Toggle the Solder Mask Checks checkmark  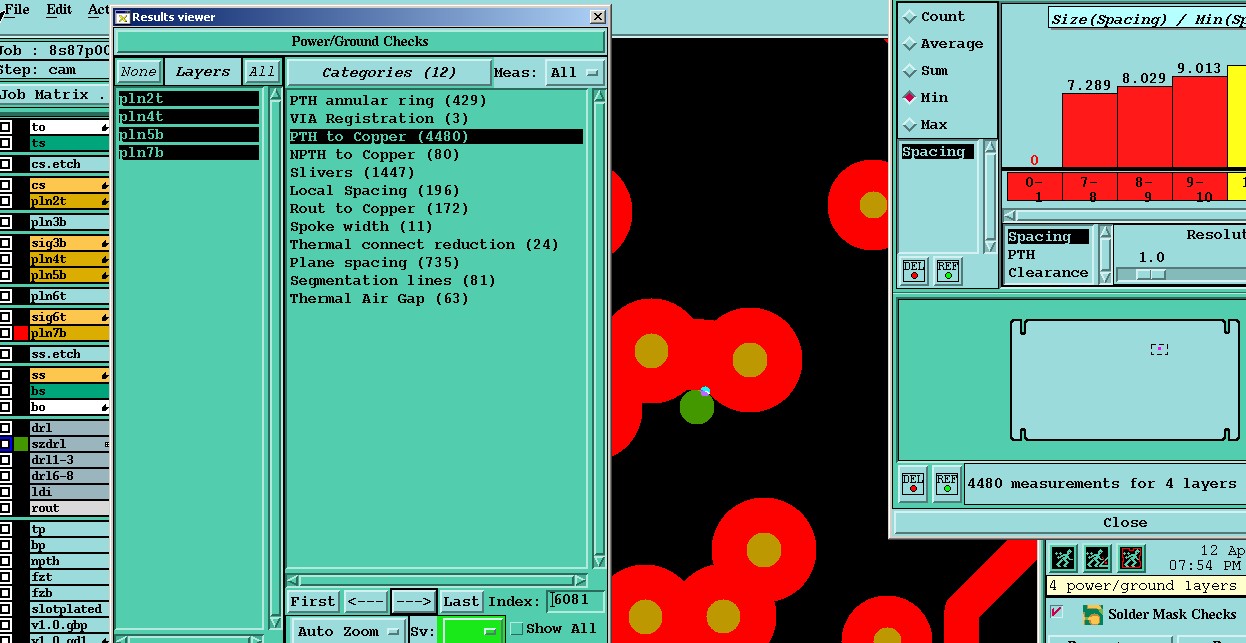(1057, 612)
